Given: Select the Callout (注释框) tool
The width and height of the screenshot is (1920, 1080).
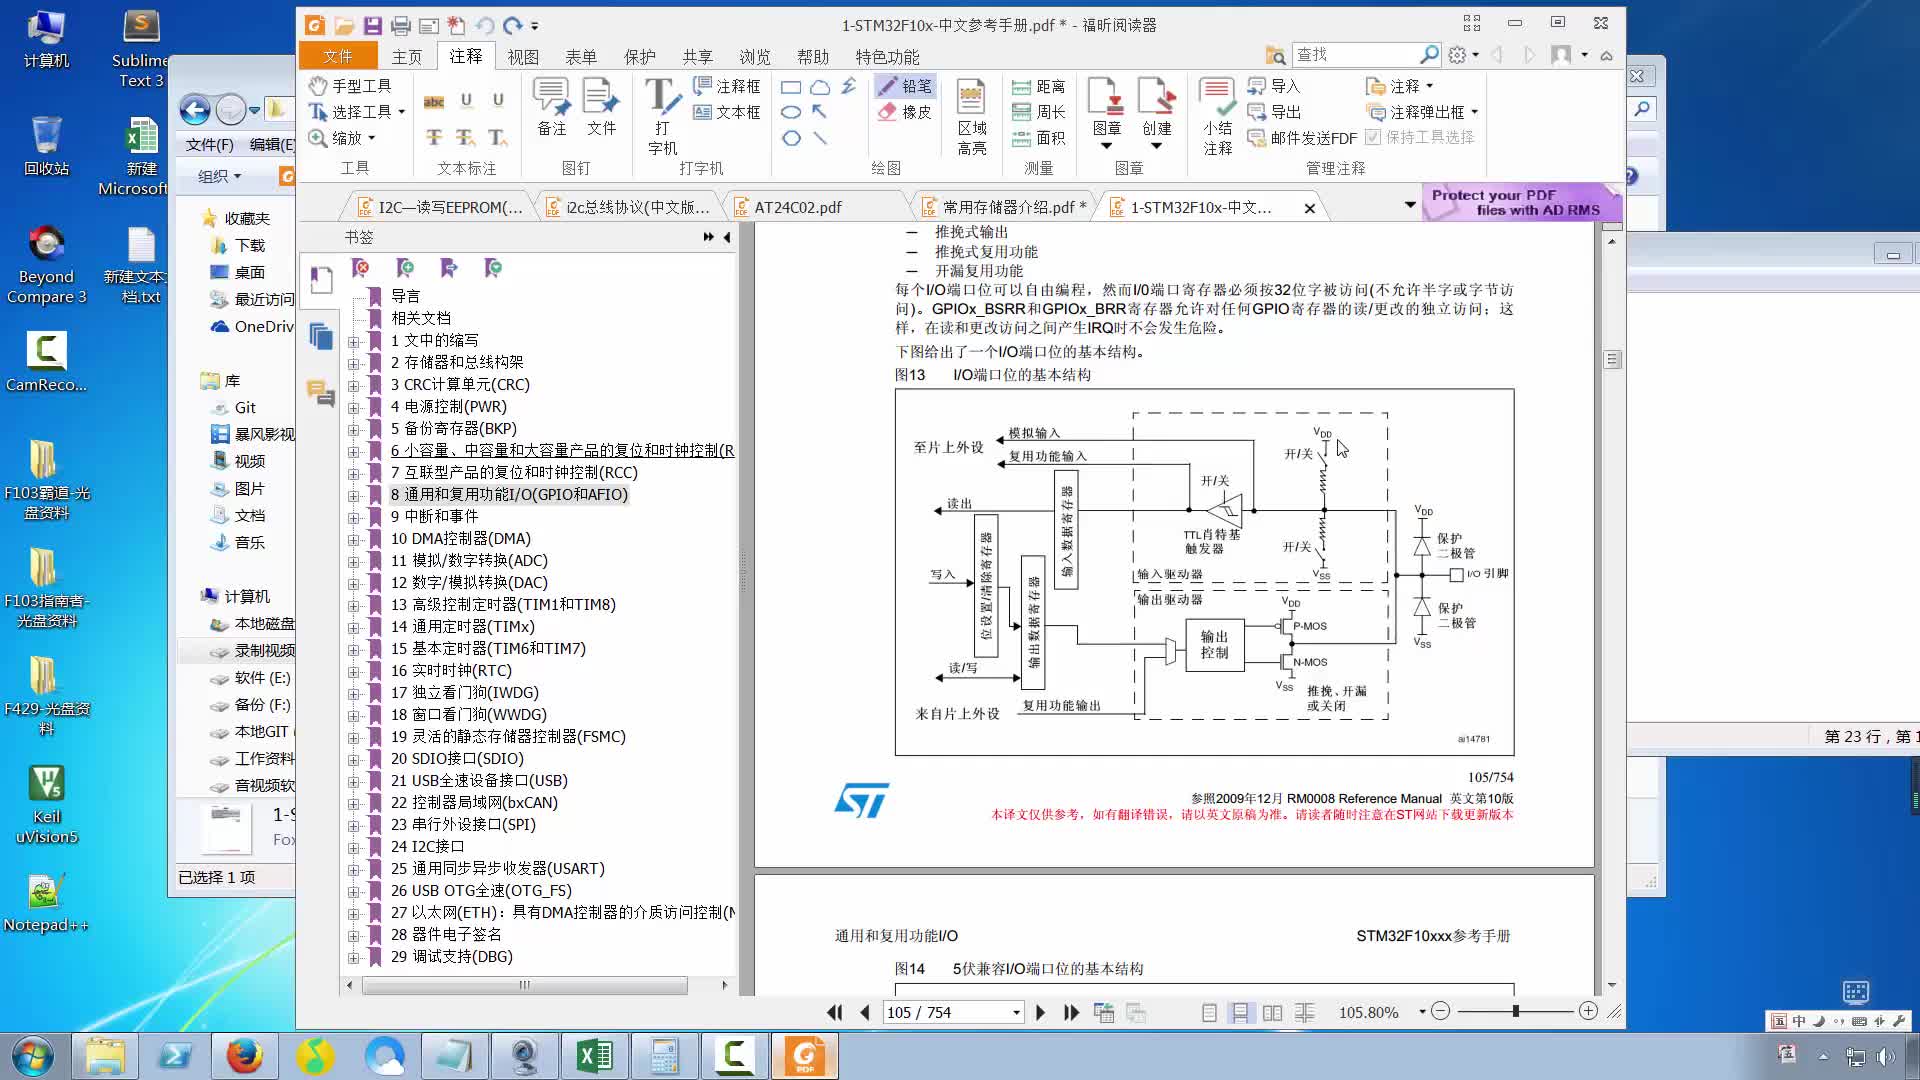Looking at the screenshot, I should (x=727, y=86).
